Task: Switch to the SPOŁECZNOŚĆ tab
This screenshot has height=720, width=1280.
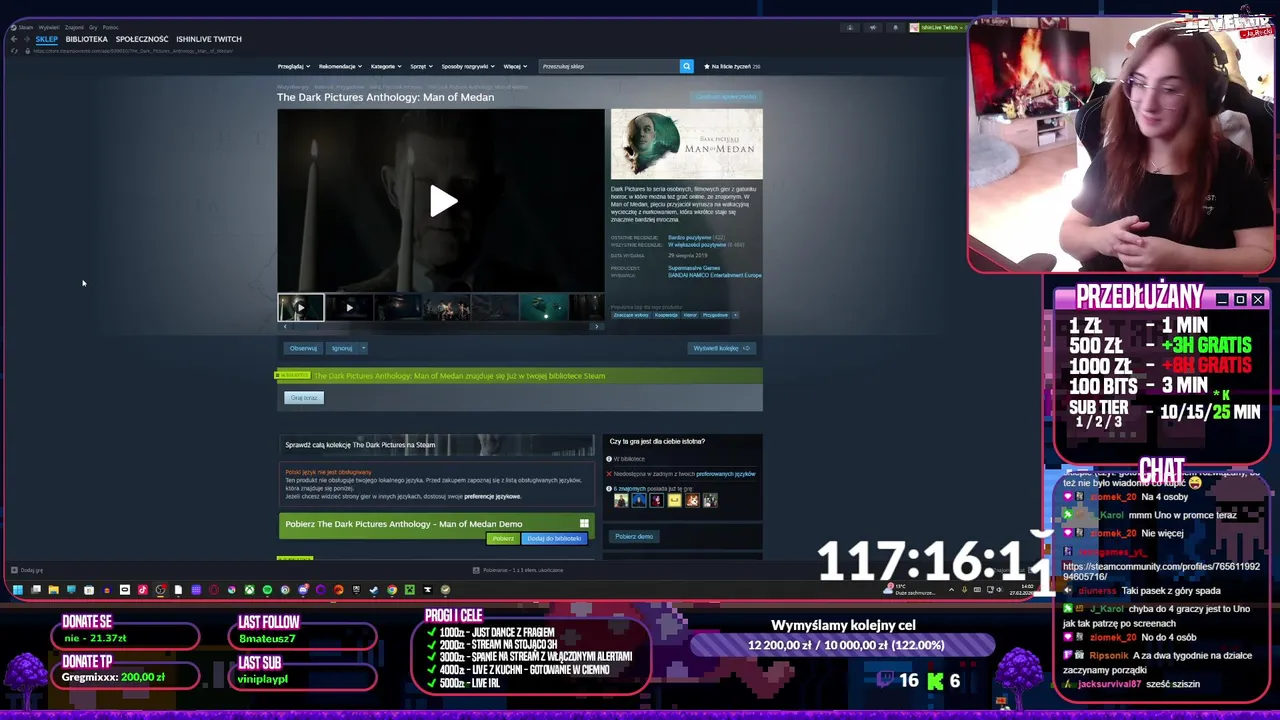Action: click(142, 39)
